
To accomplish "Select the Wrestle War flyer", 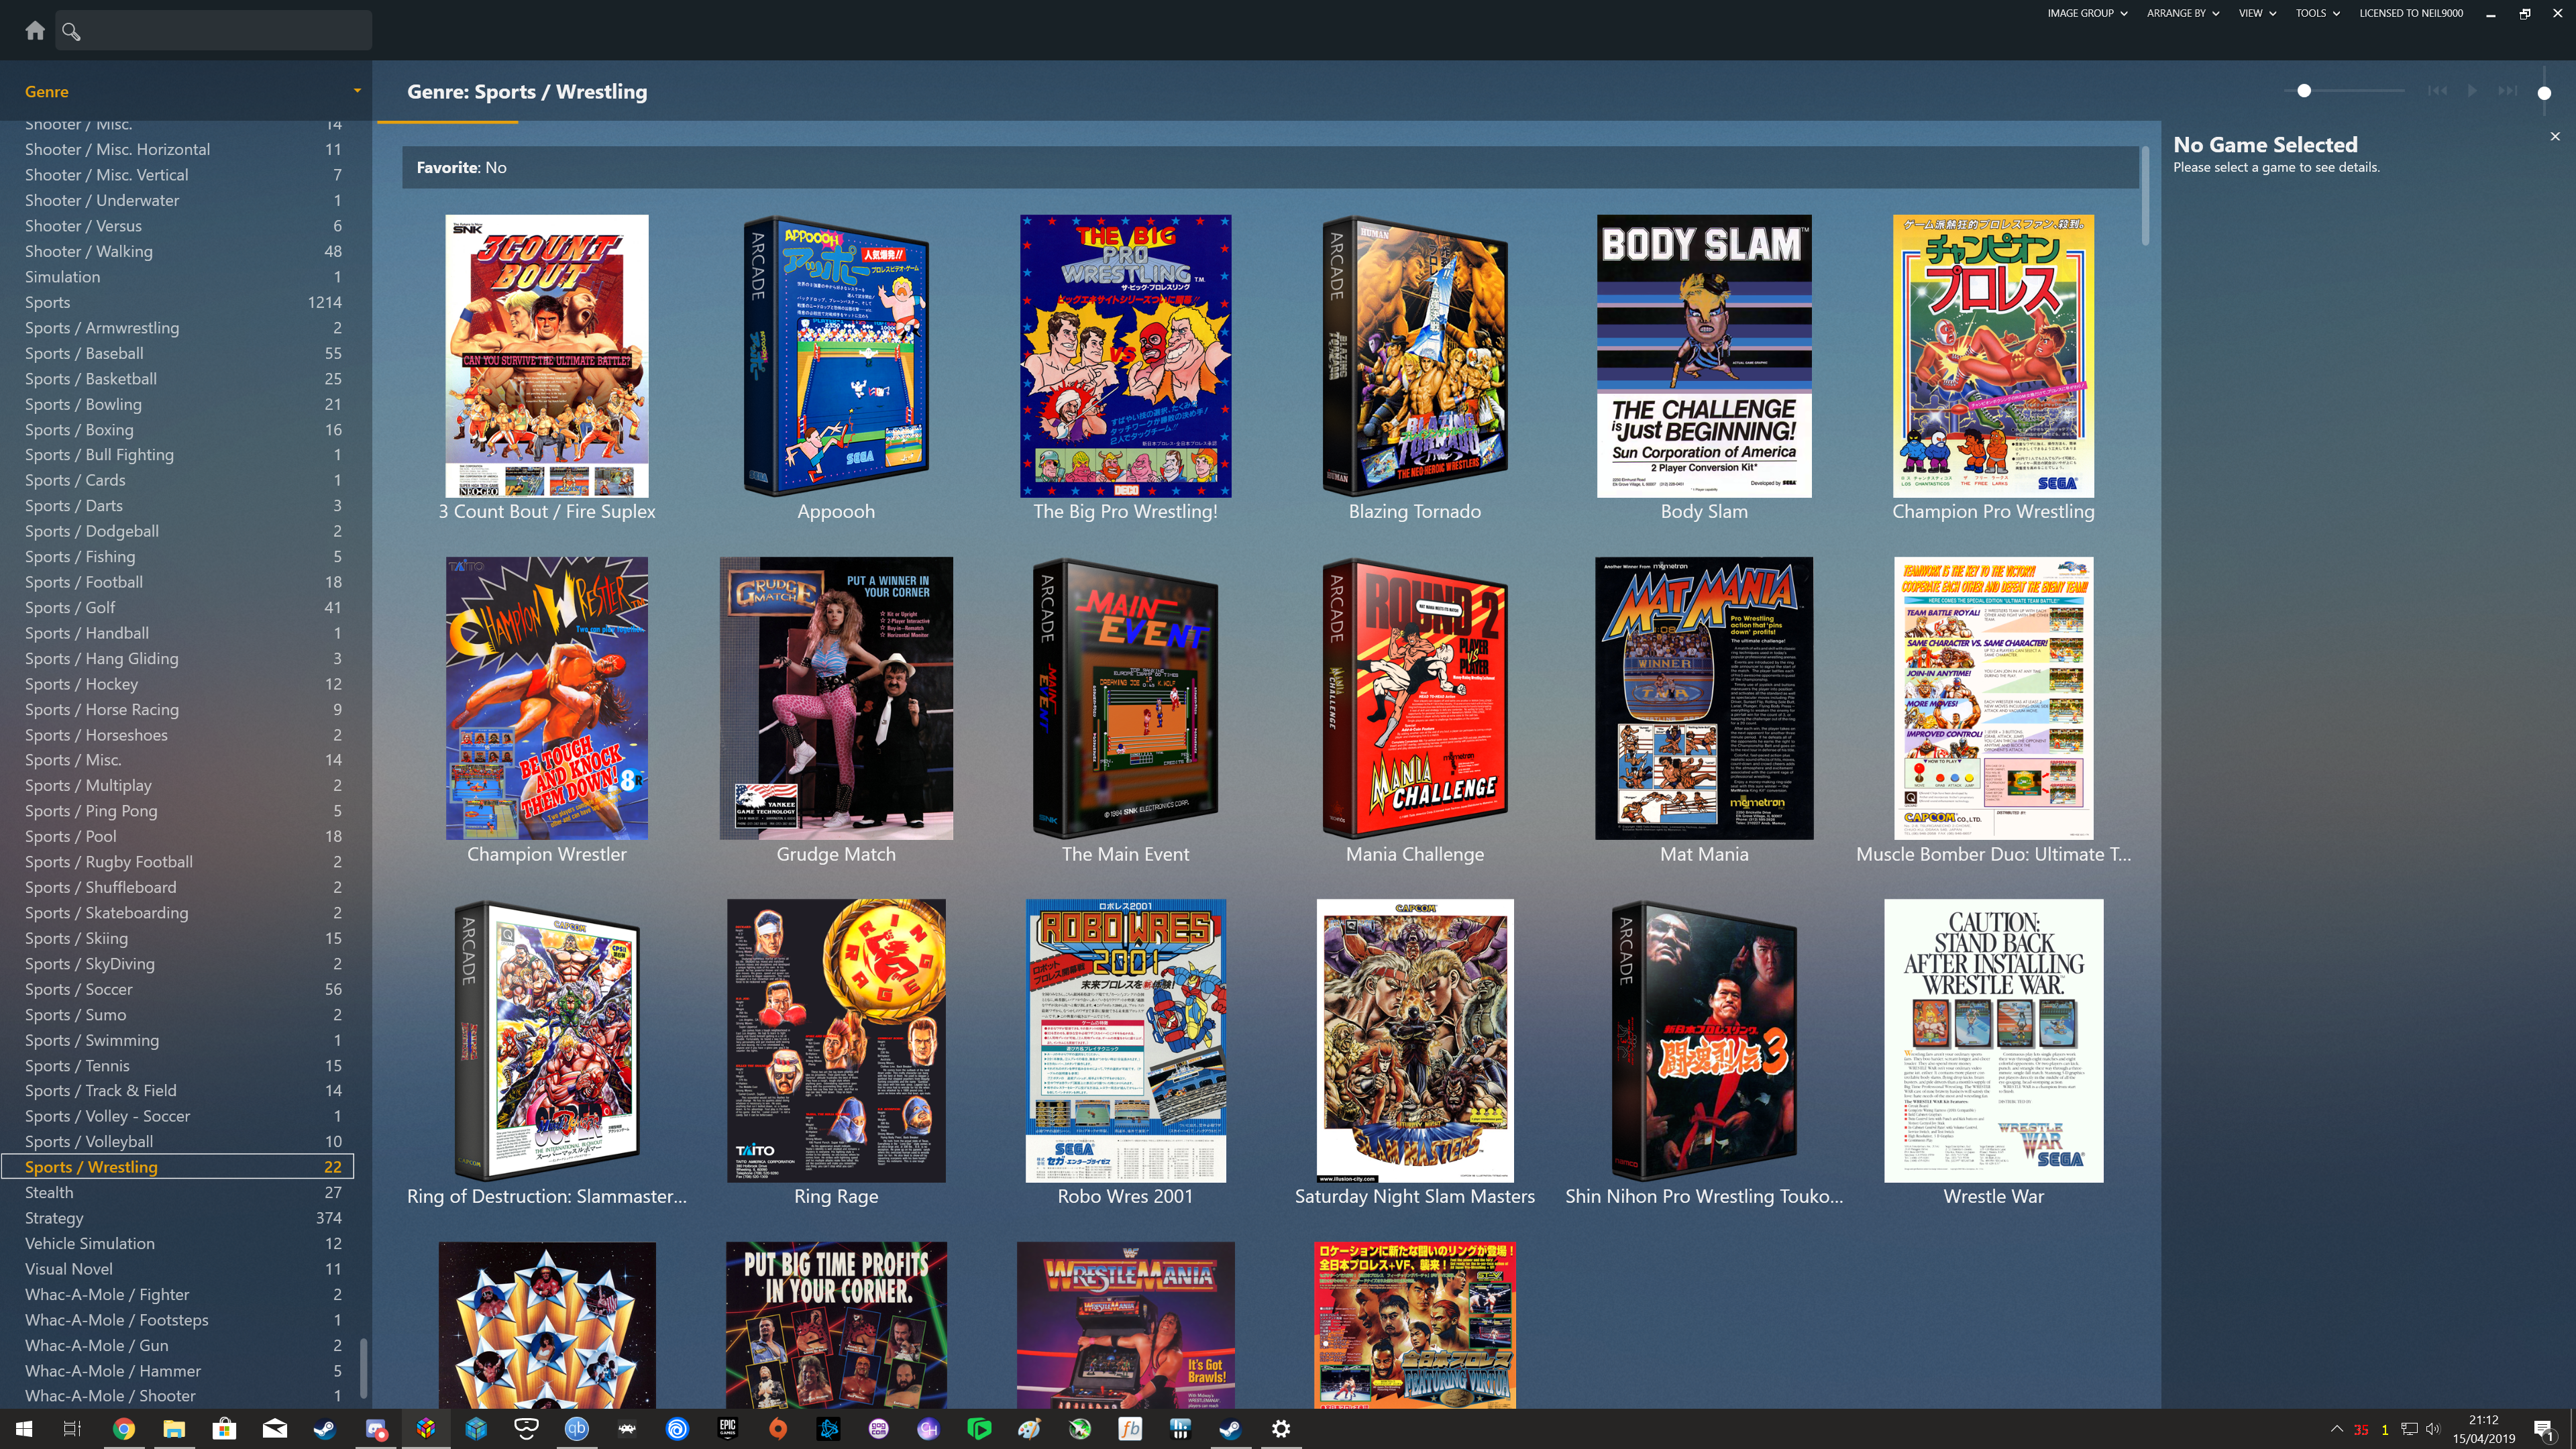I will tap(1993, 1040).
